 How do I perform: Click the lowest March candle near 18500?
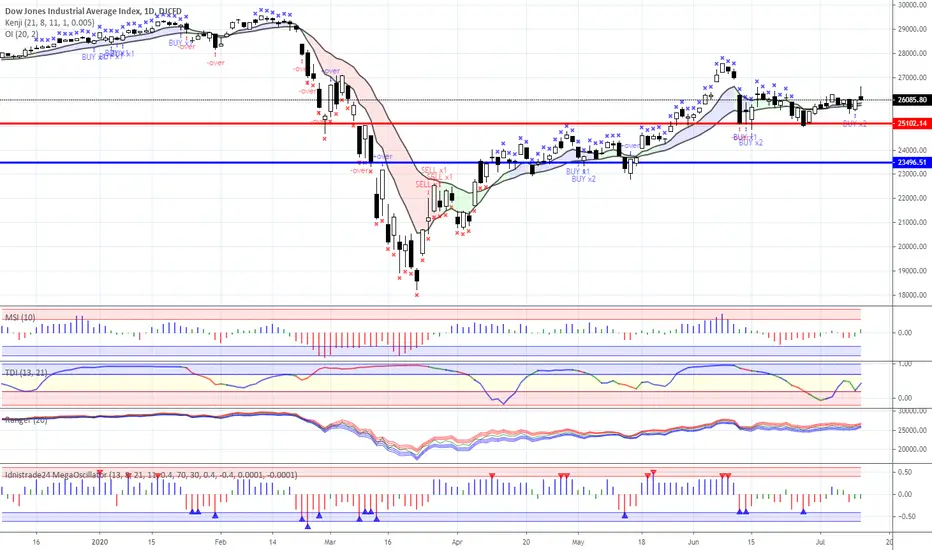pyautogui.click(x=417, y=277)
